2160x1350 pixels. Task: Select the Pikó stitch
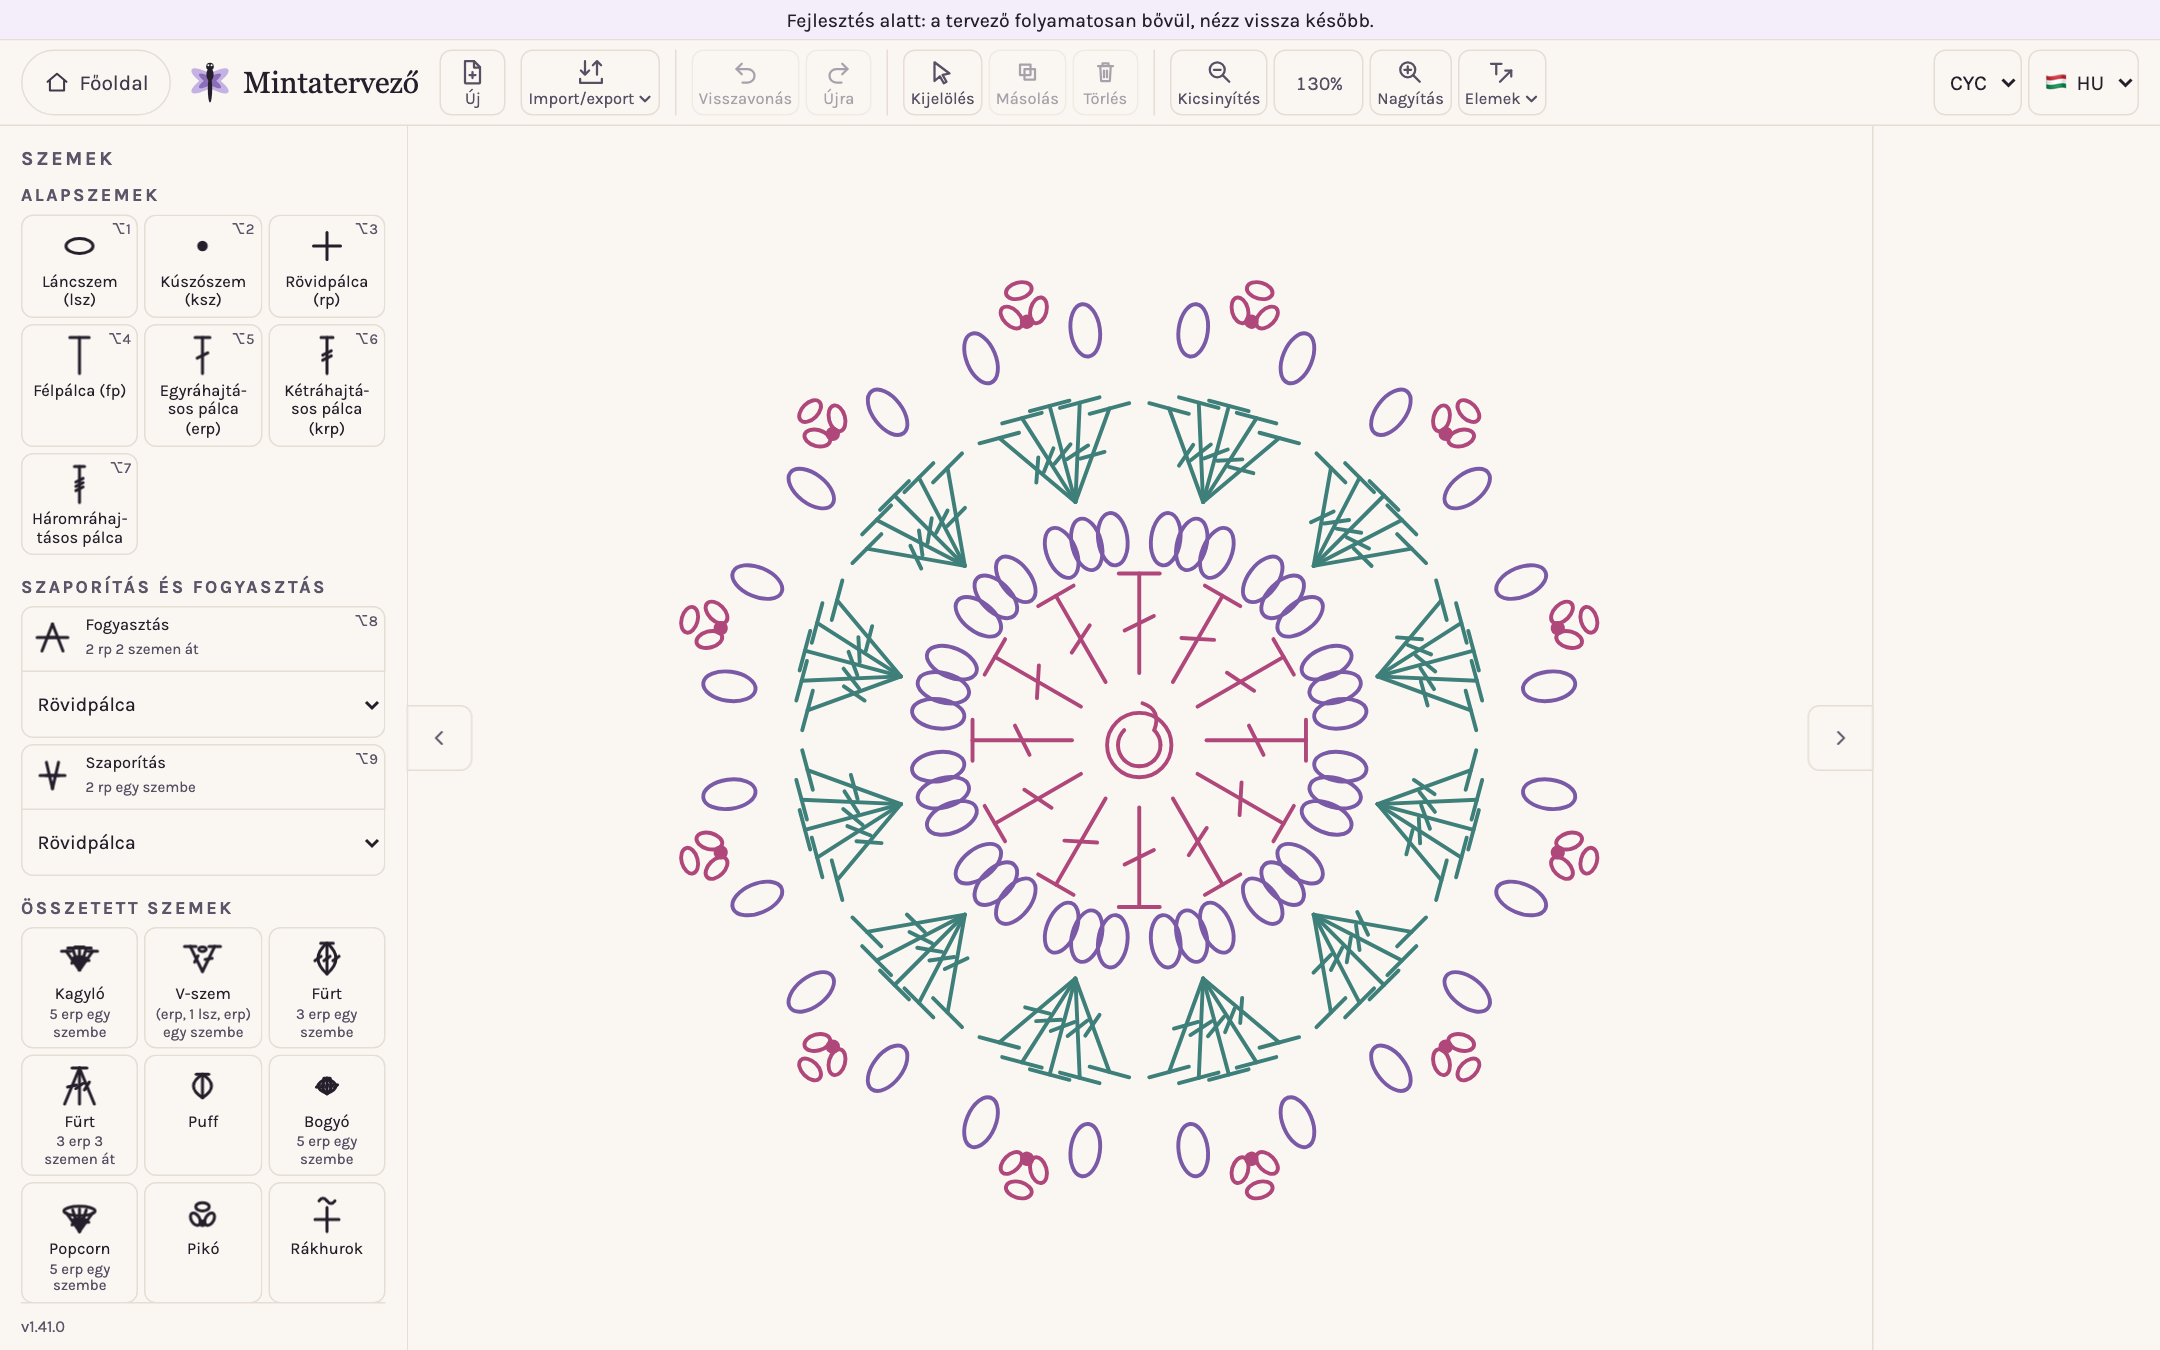click(x=203, y=1243)
